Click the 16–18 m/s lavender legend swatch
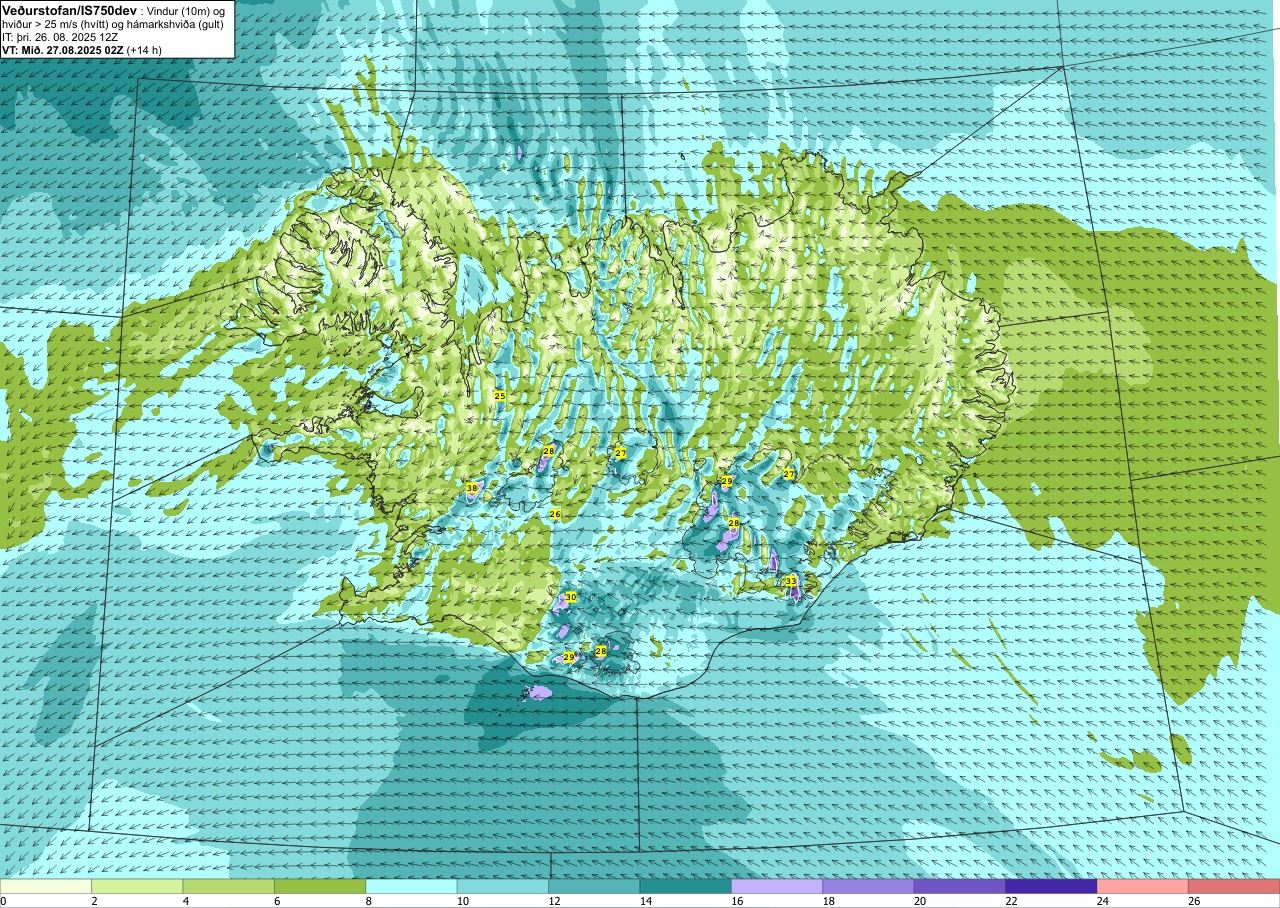Screen dimensions: 1280x908 tap(777, 886)
